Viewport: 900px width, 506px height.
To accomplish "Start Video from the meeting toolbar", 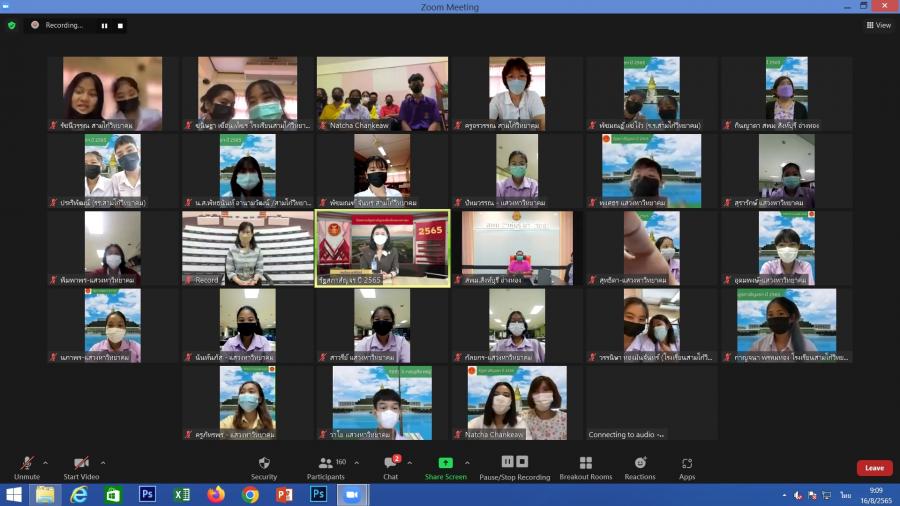I will coord(82,465).
